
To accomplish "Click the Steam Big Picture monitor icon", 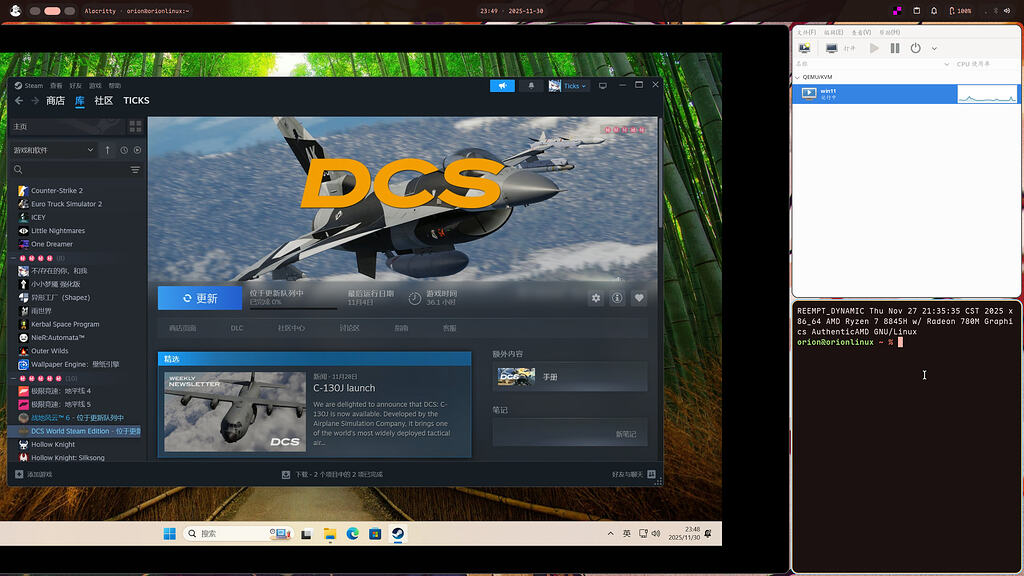I will coord(603,86).
